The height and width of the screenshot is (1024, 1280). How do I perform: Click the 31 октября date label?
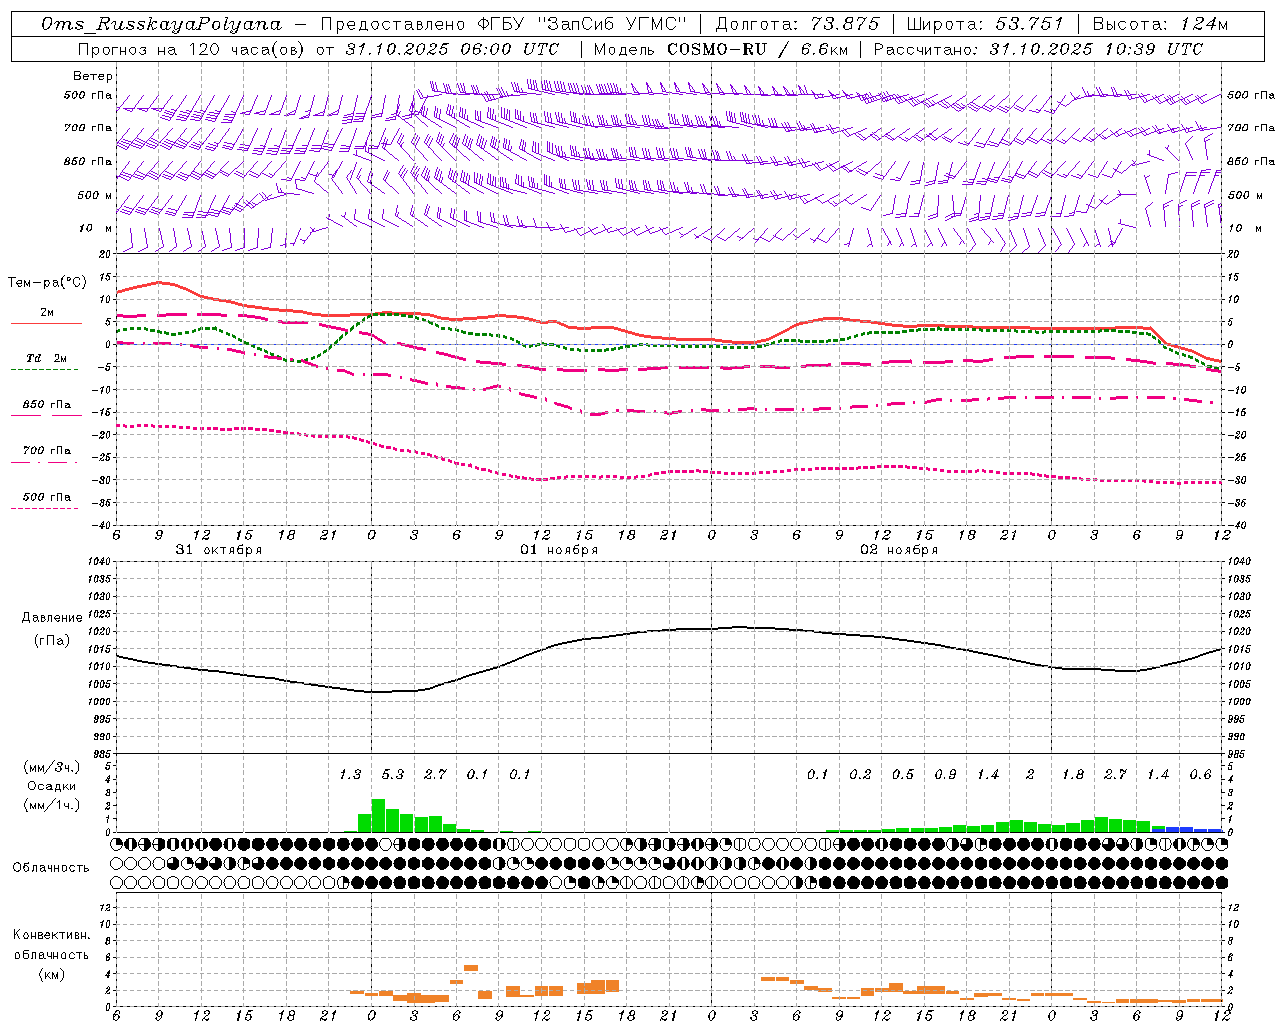219,550
